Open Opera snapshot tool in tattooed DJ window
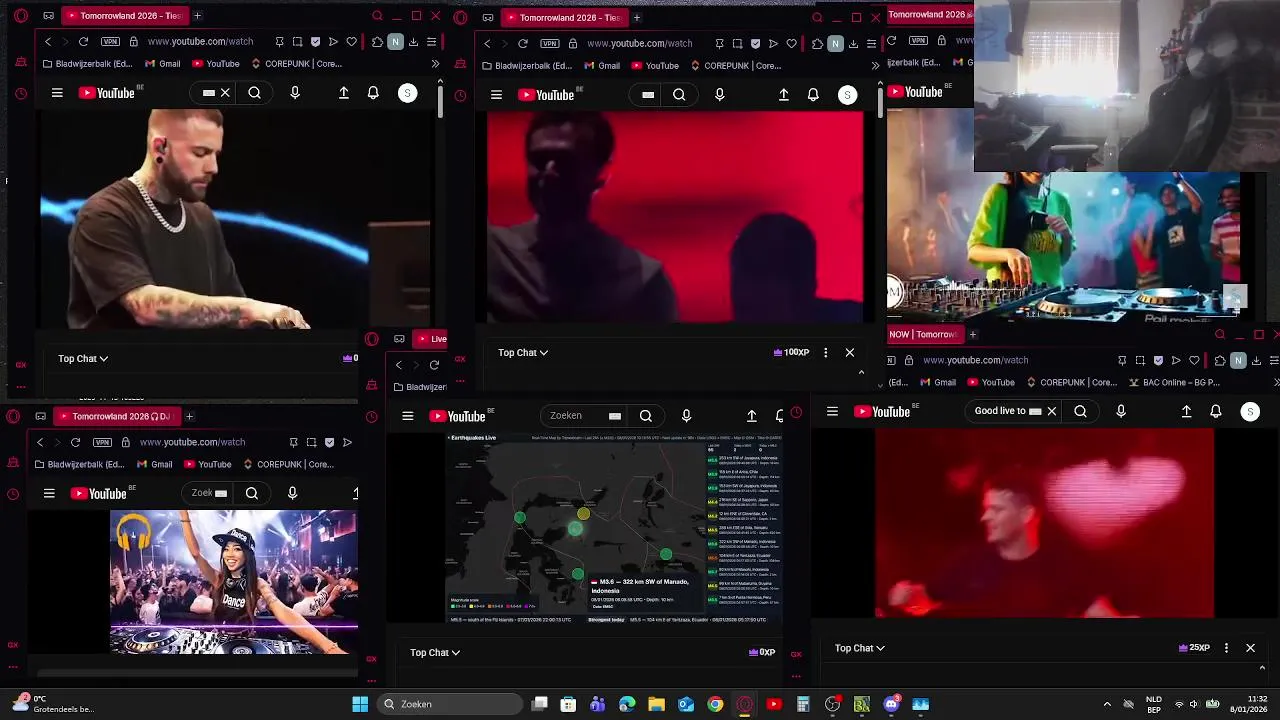The height and width of the screenshot is (720, 1280). click(297, 42)
